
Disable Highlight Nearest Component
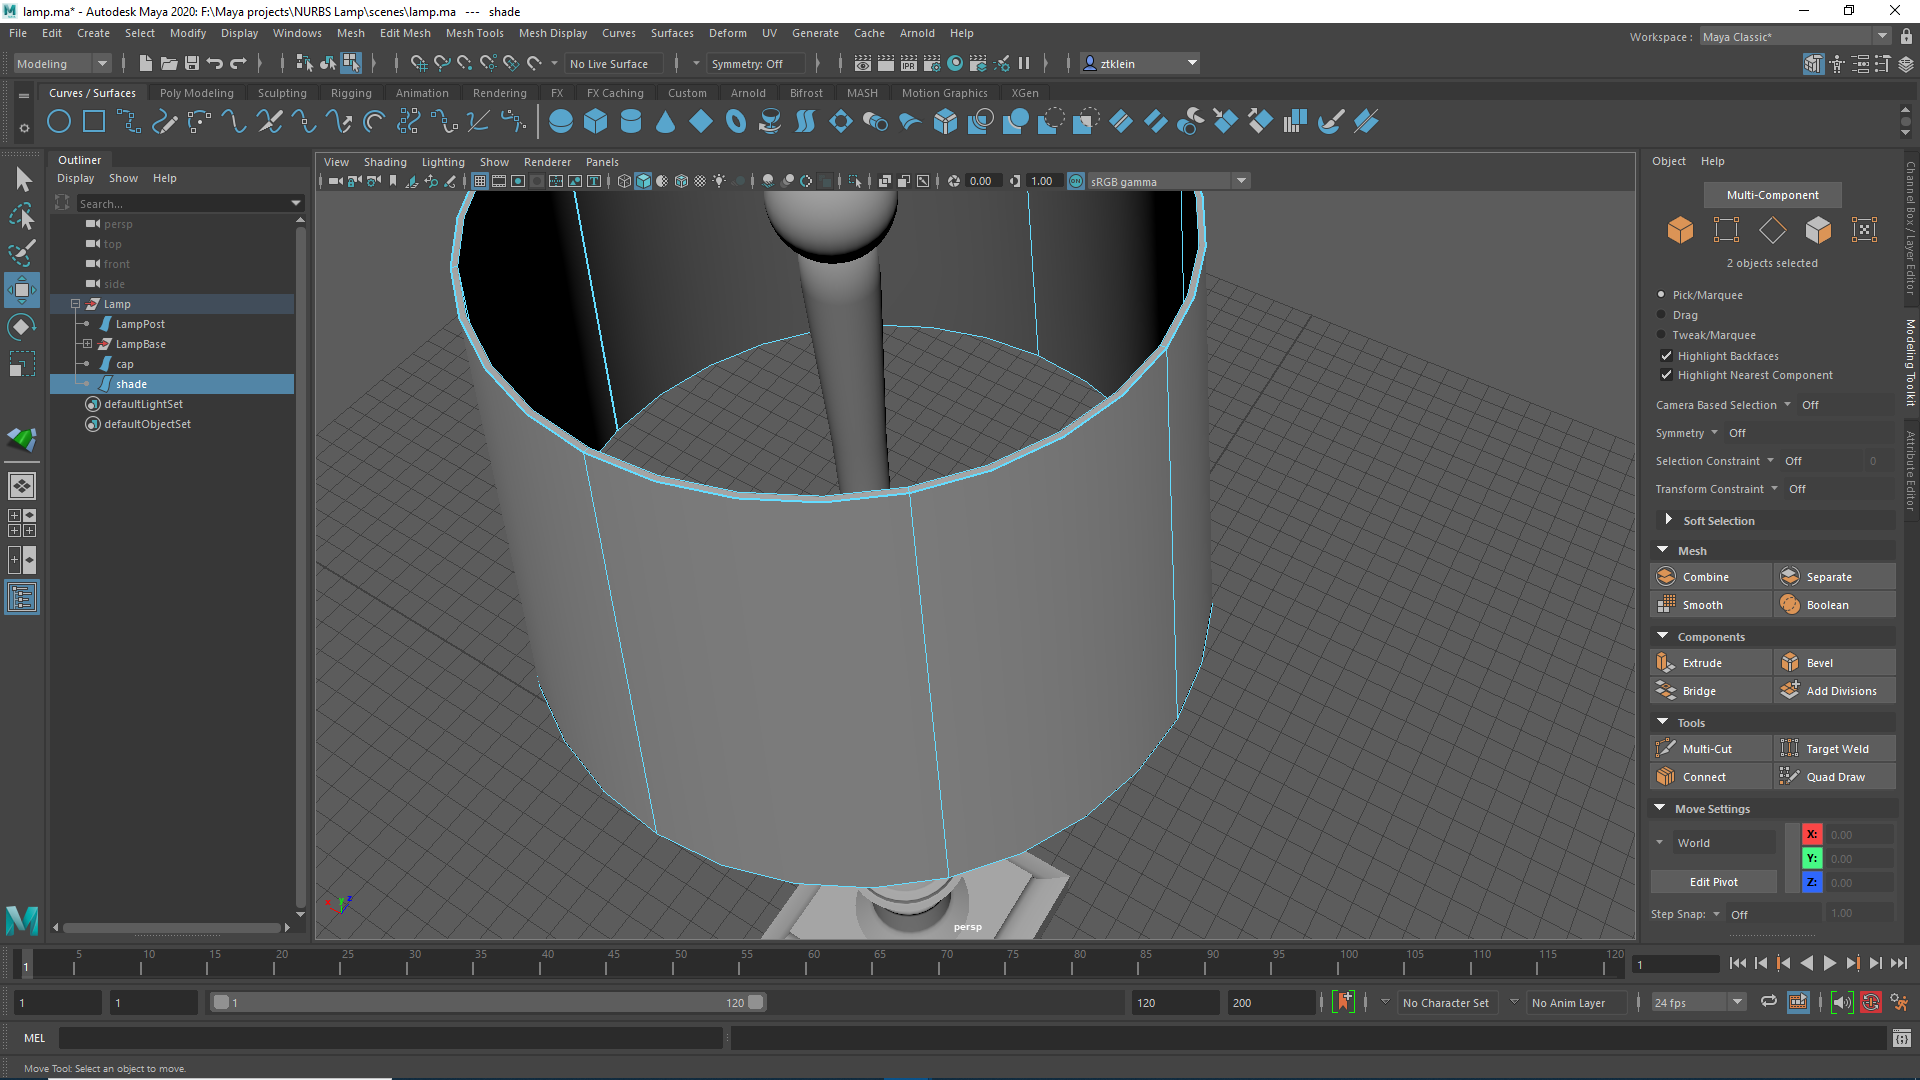(x=1666, y=375)
